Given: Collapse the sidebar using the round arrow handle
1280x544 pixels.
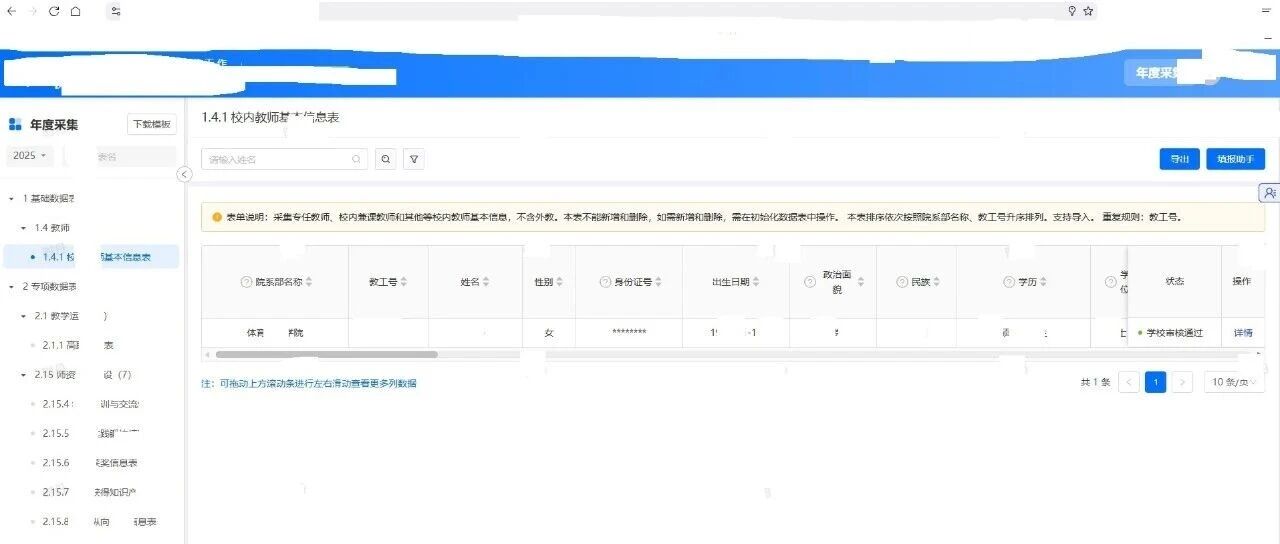Looking at the screenshot, I should 184,174.
